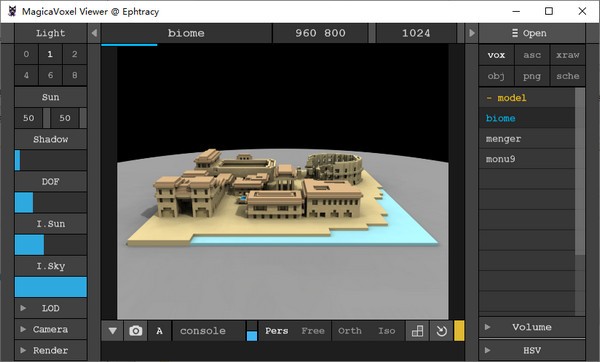Adjust the Shadow slider
This screenshot has height=362, width=600.
51,160
